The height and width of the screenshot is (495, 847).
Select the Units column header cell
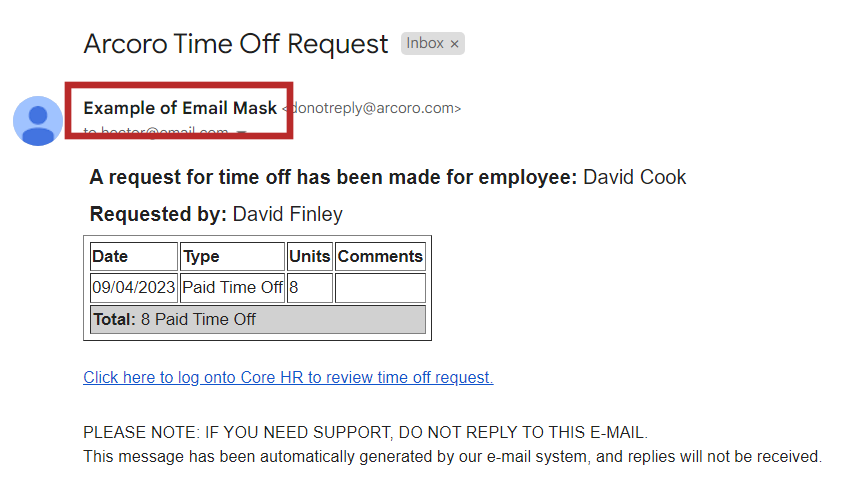309,257
